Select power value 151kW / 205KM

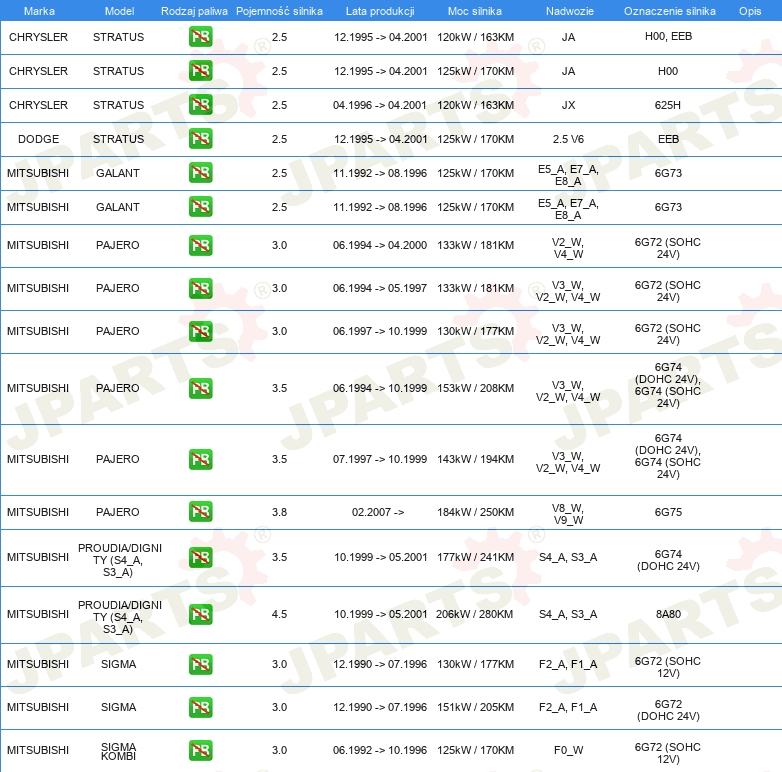tap(475, 707)
